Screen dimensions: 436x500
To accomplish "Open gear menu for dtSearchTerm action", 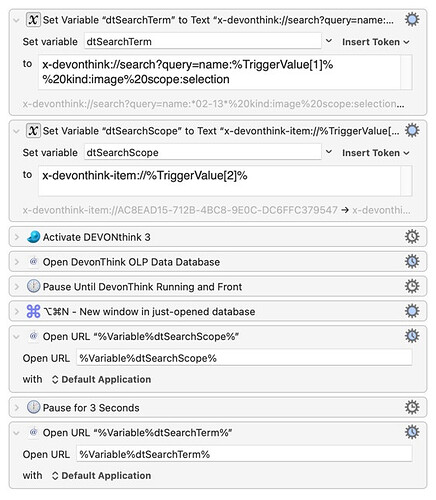I will pos(412,20).
